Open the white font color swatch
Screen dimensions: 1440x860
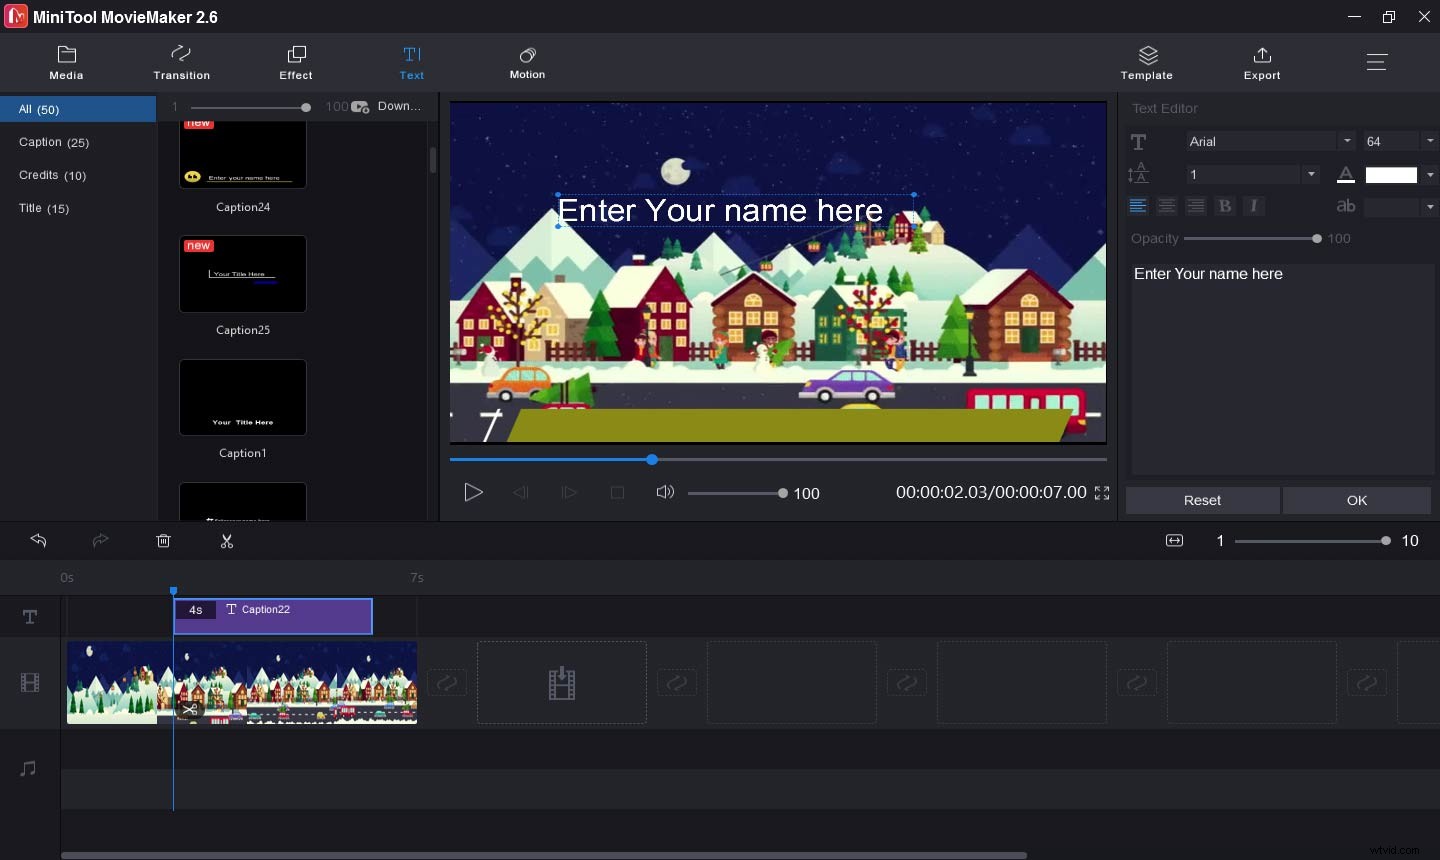pos(1392,174)
